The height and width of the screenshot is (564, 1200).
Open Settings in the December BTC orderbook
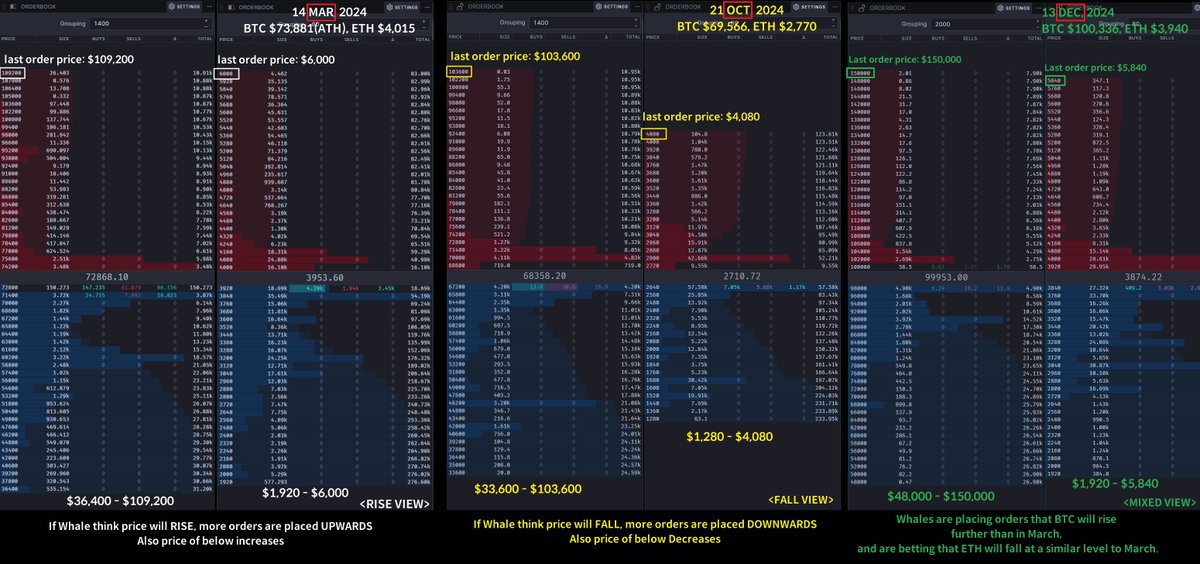(1015, 7)
